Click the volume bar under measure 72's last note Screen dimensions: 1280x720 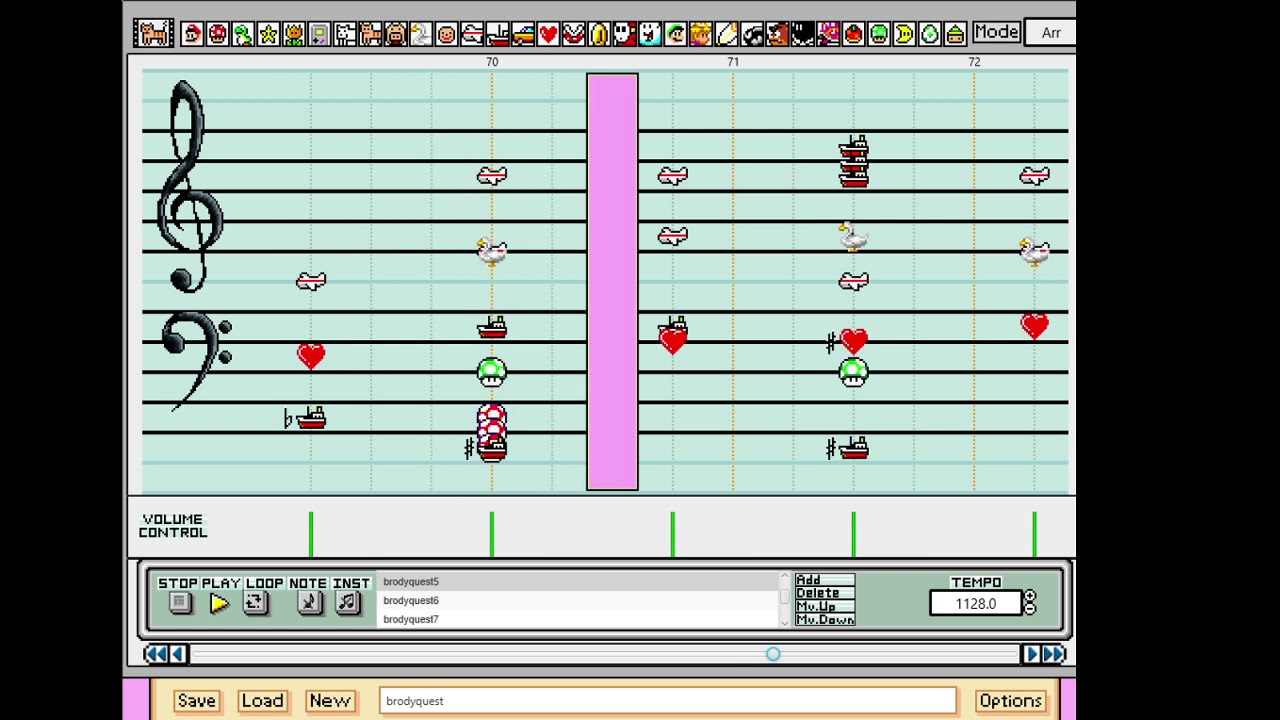[1034, 534]
